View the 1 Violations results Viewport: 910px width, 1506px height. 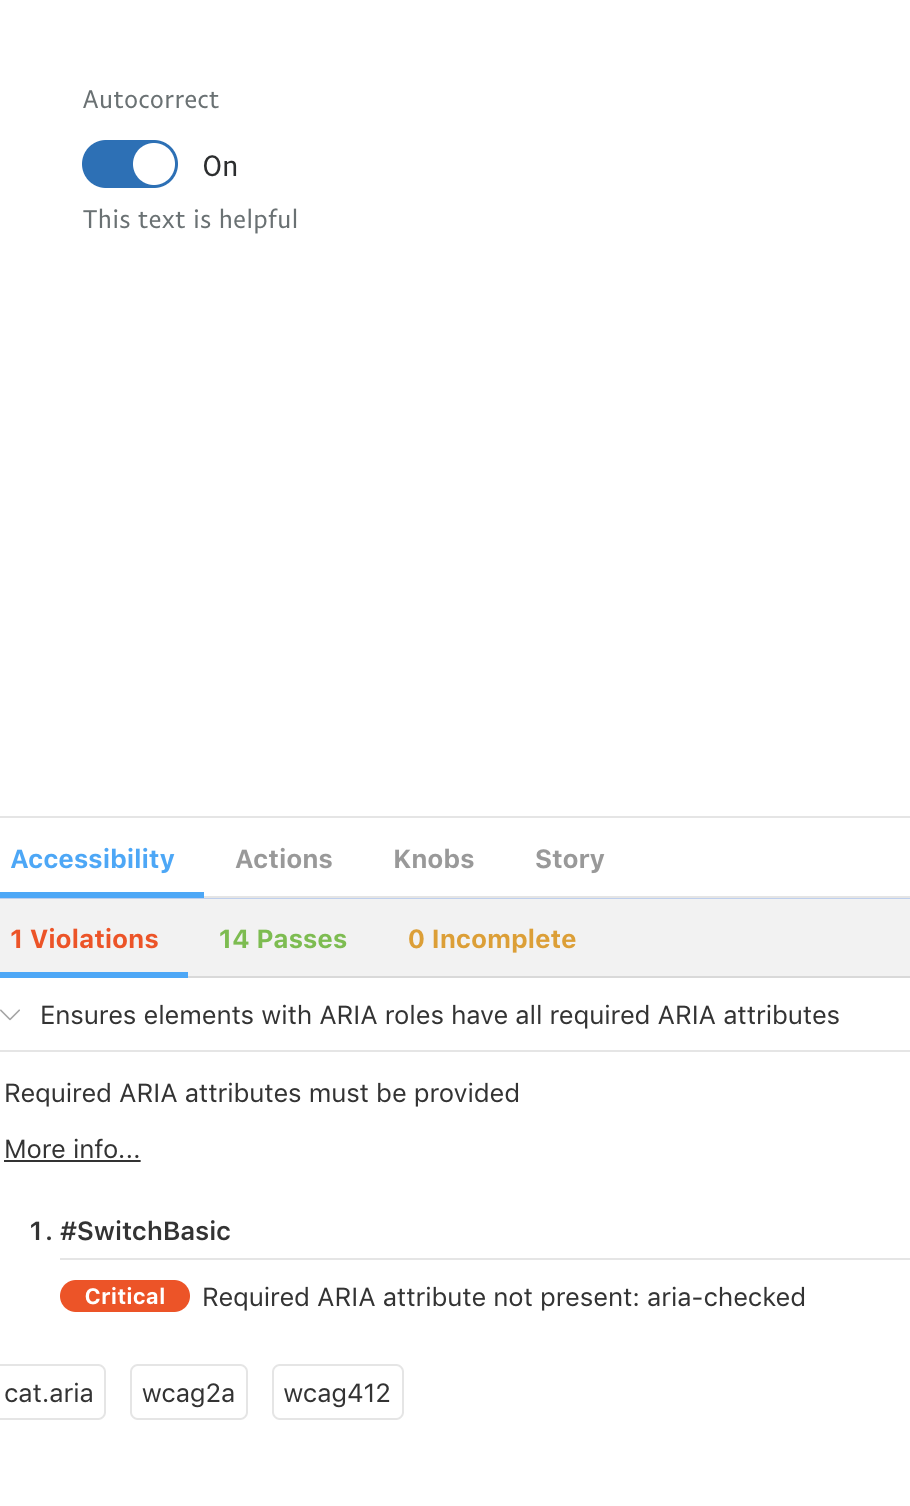84,938
